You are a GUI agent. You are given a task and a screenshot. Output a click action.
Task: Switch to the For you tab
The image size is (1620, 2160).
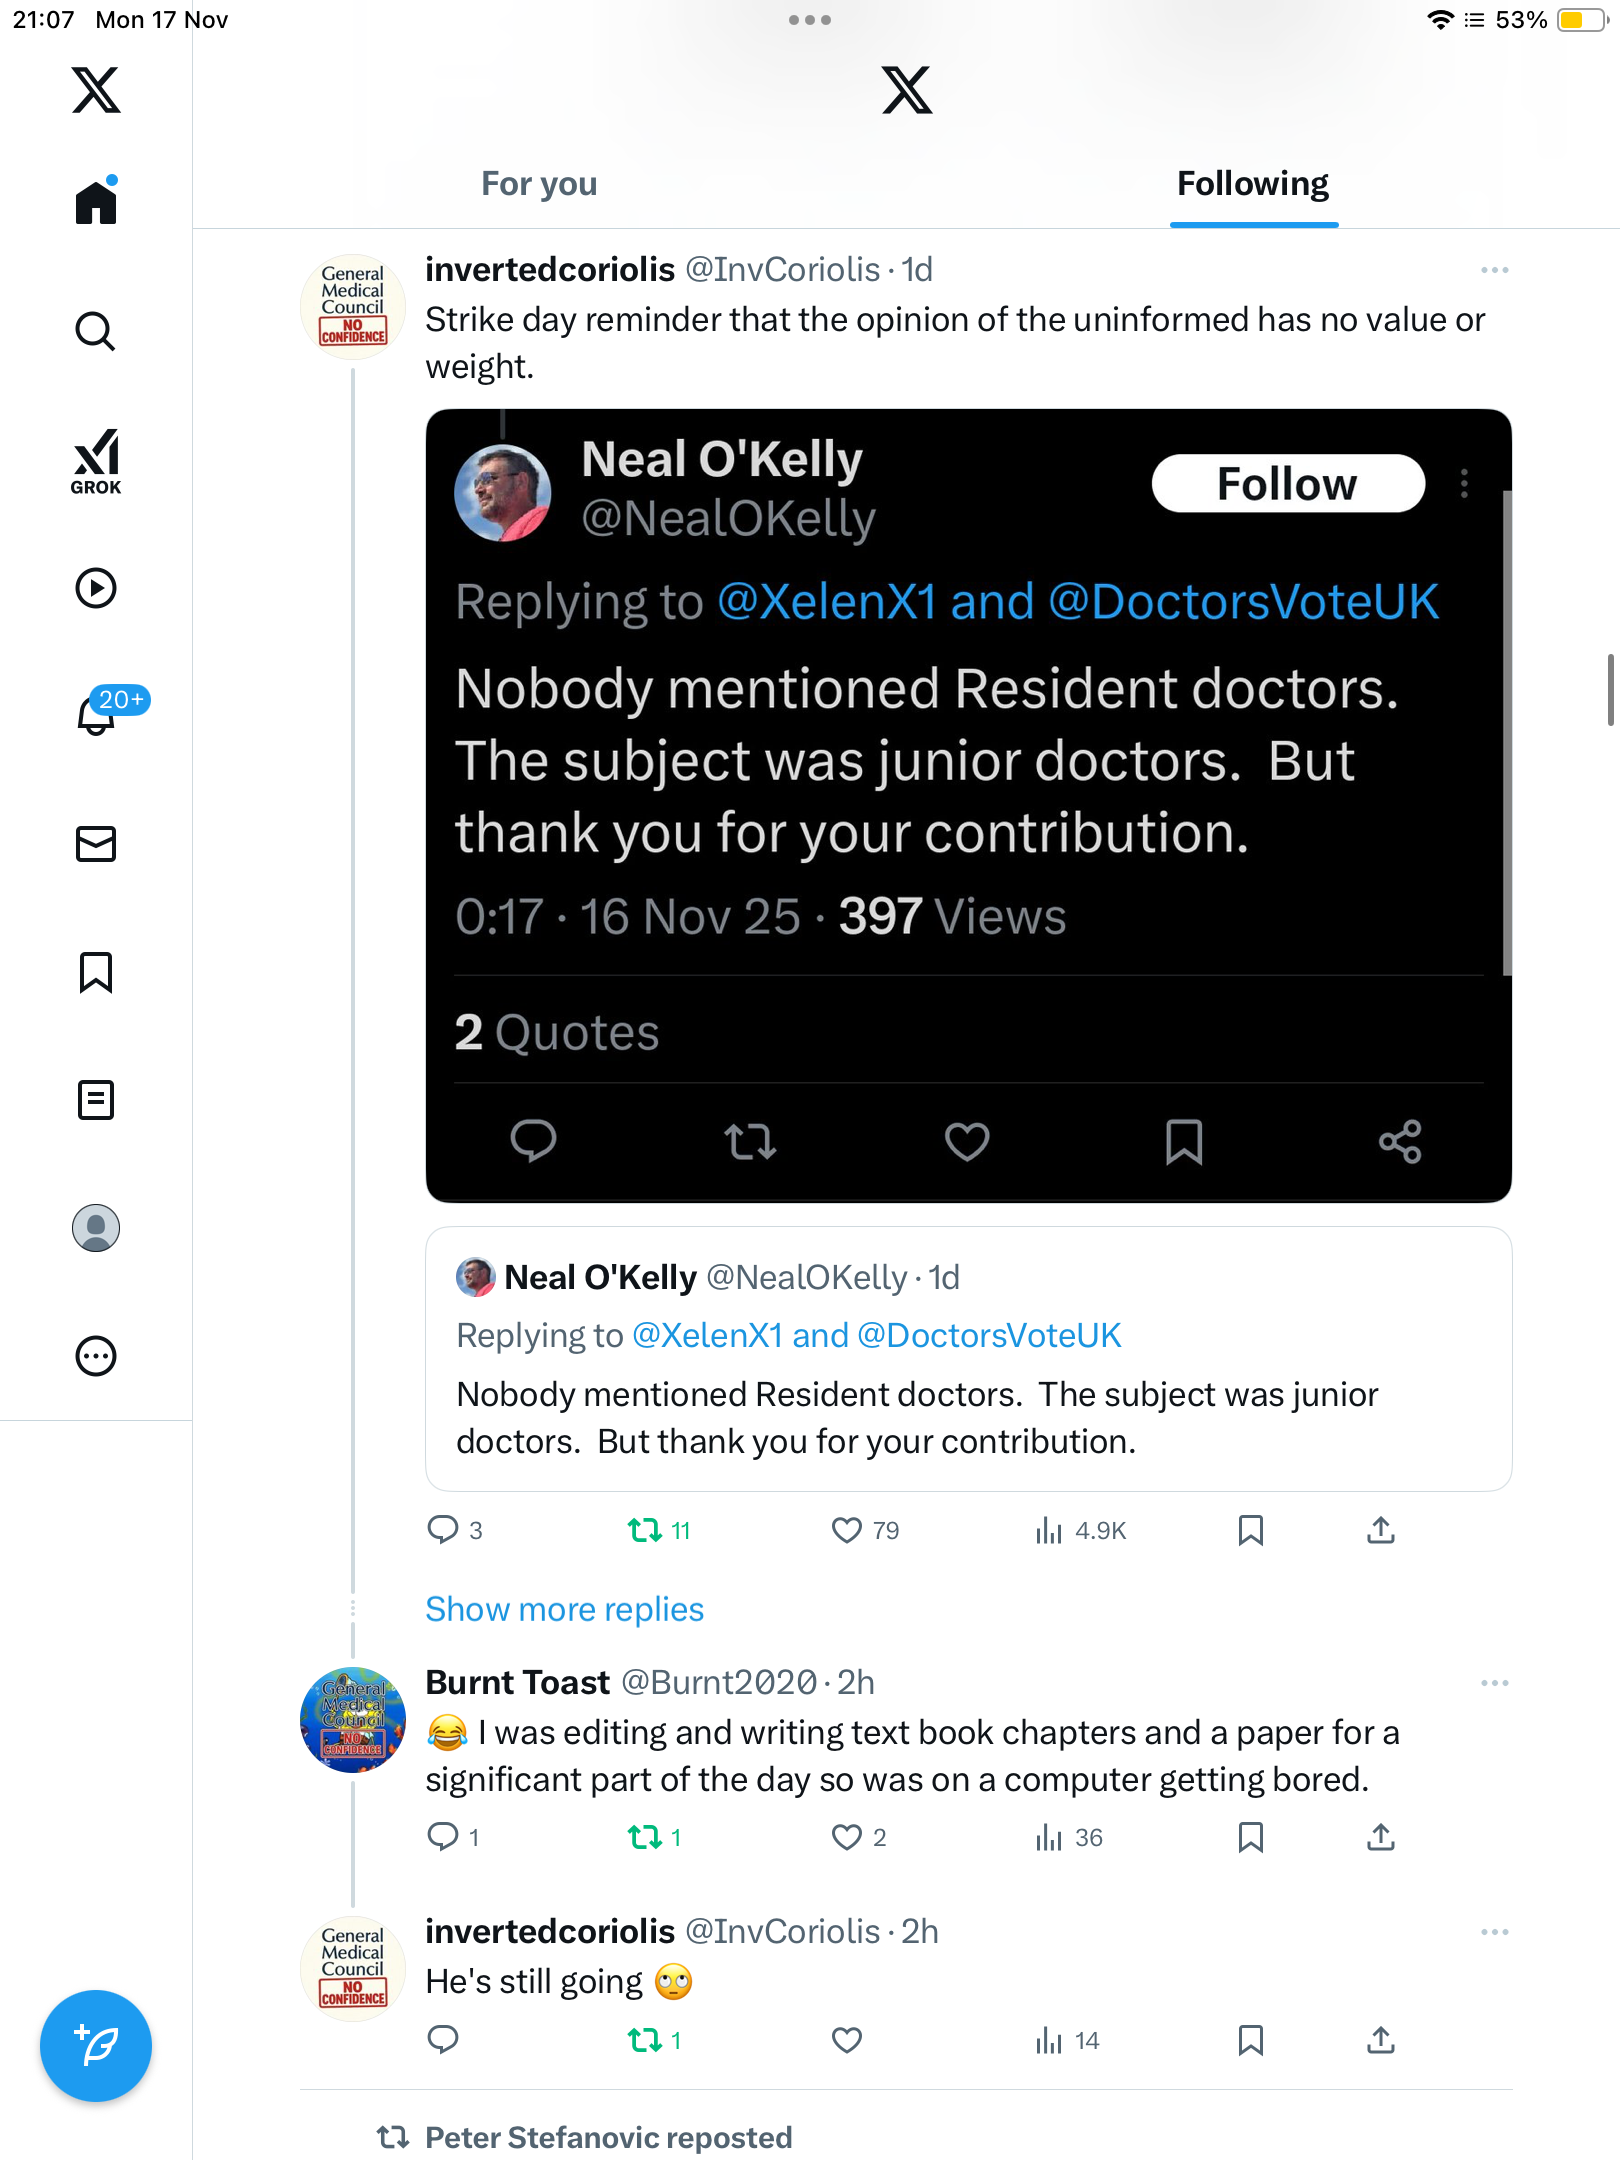click(x=539, y=184)
